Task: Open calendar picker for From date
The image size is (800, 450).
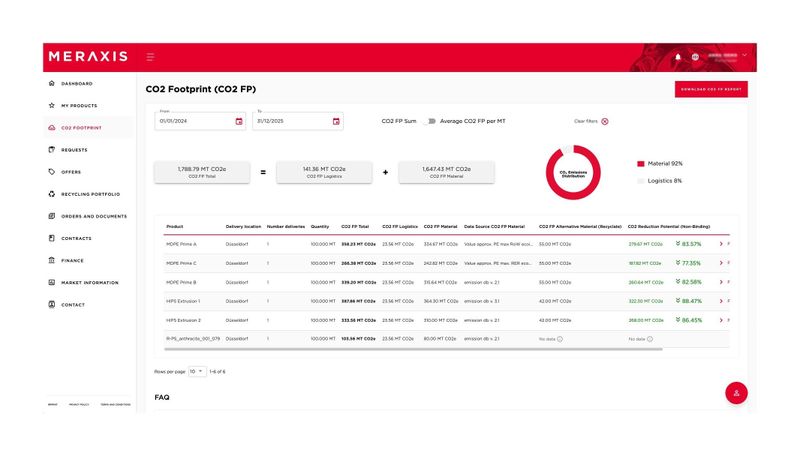Action: click(239, 121)
